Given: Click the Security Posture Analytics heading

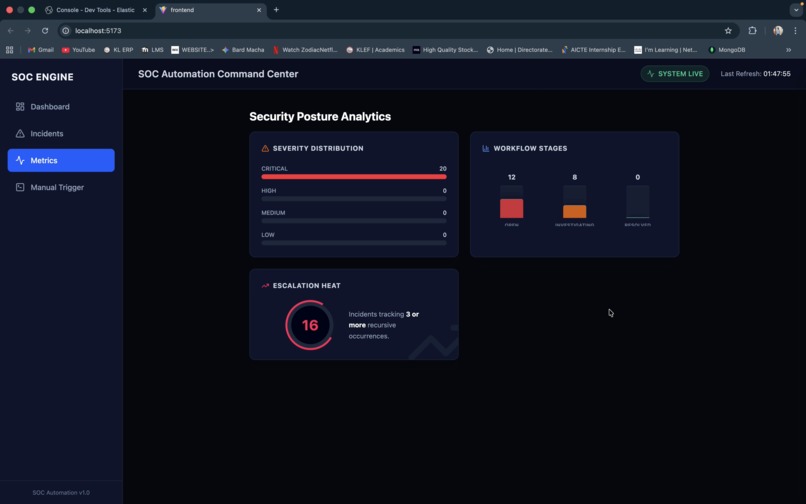Looking at the screenshot, I should point(320,117).
